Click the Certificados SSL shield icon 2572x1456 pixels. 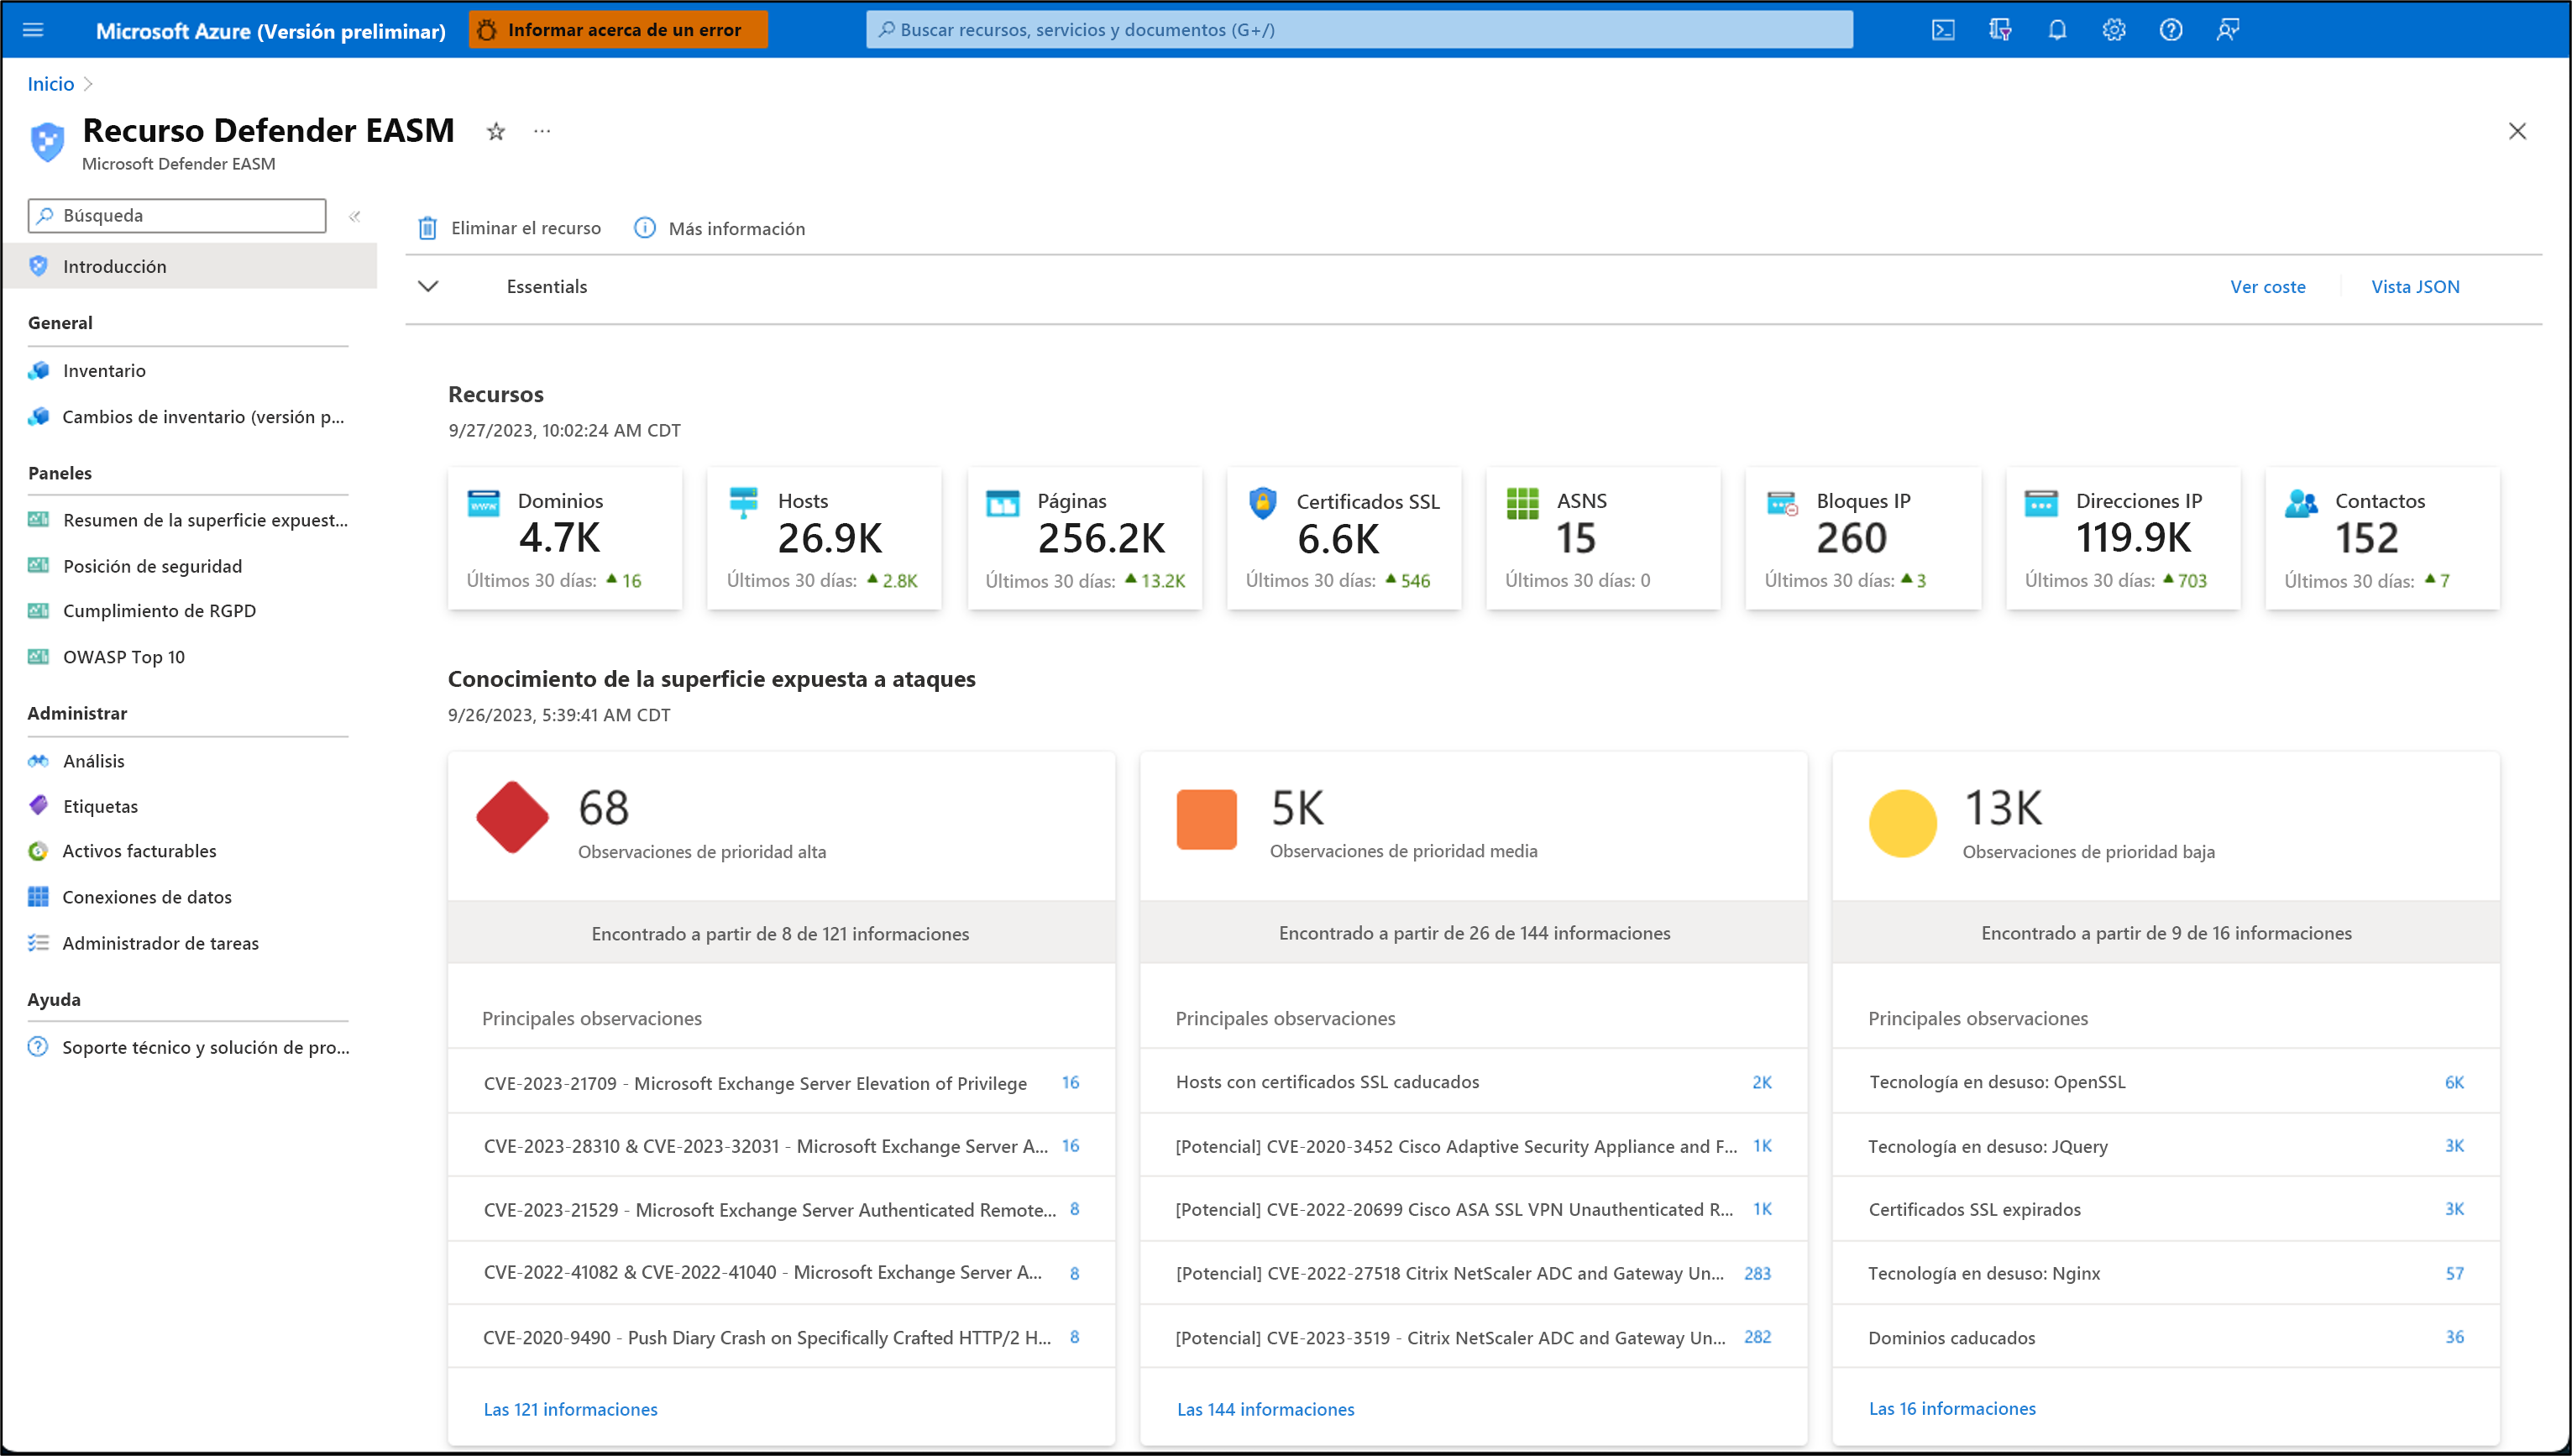click(1263, 502)
